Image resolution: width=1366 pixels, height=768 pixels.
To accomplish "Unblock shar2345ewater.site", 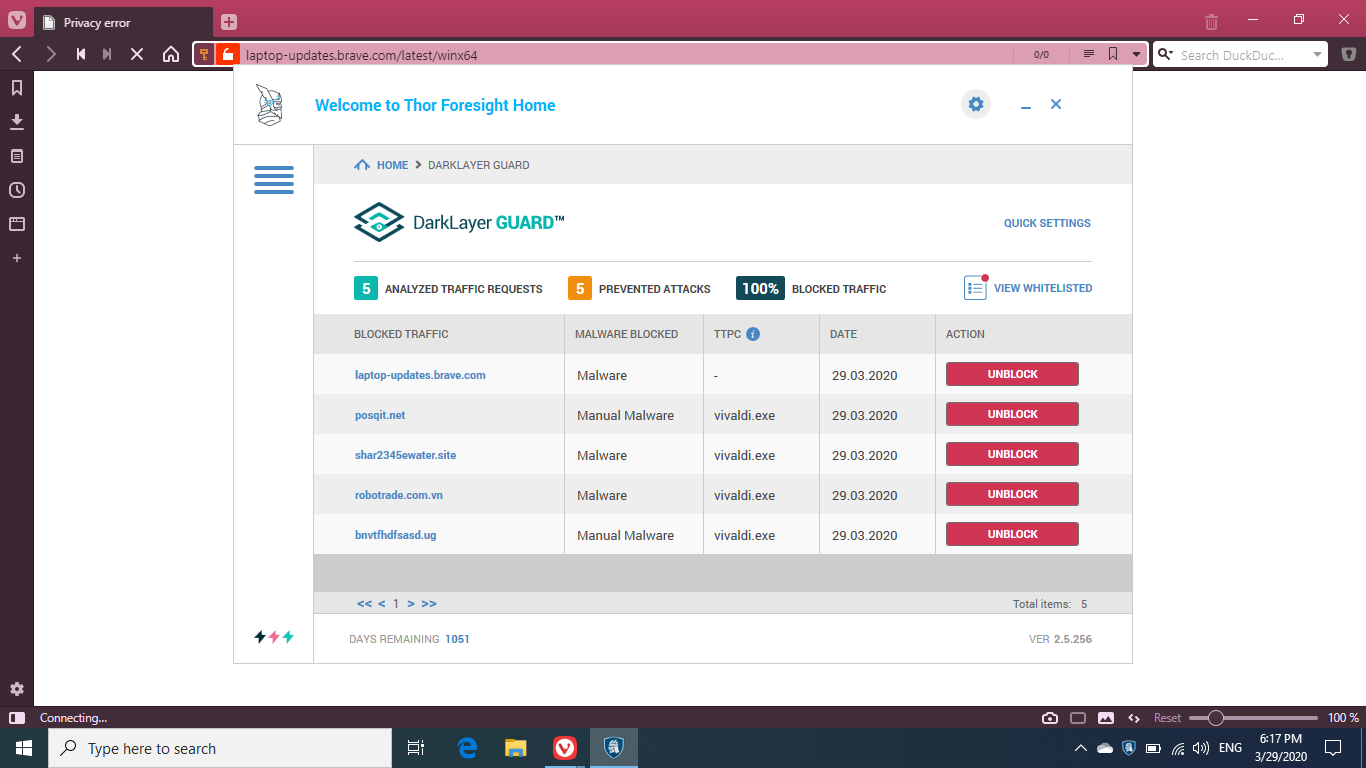I will pyautogui.click(x=1012, y=454).
